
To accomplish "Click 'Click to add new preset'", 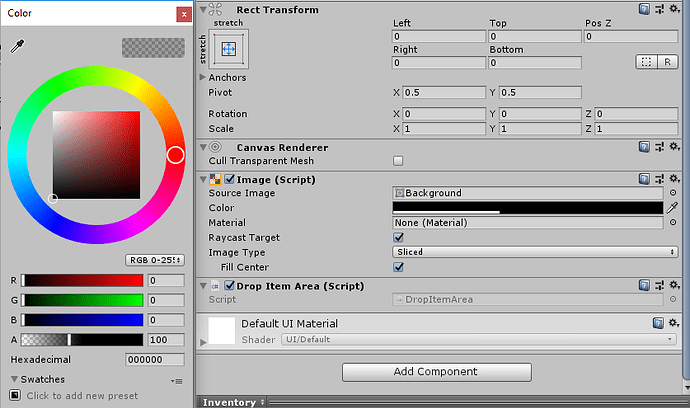I will 82,396.
